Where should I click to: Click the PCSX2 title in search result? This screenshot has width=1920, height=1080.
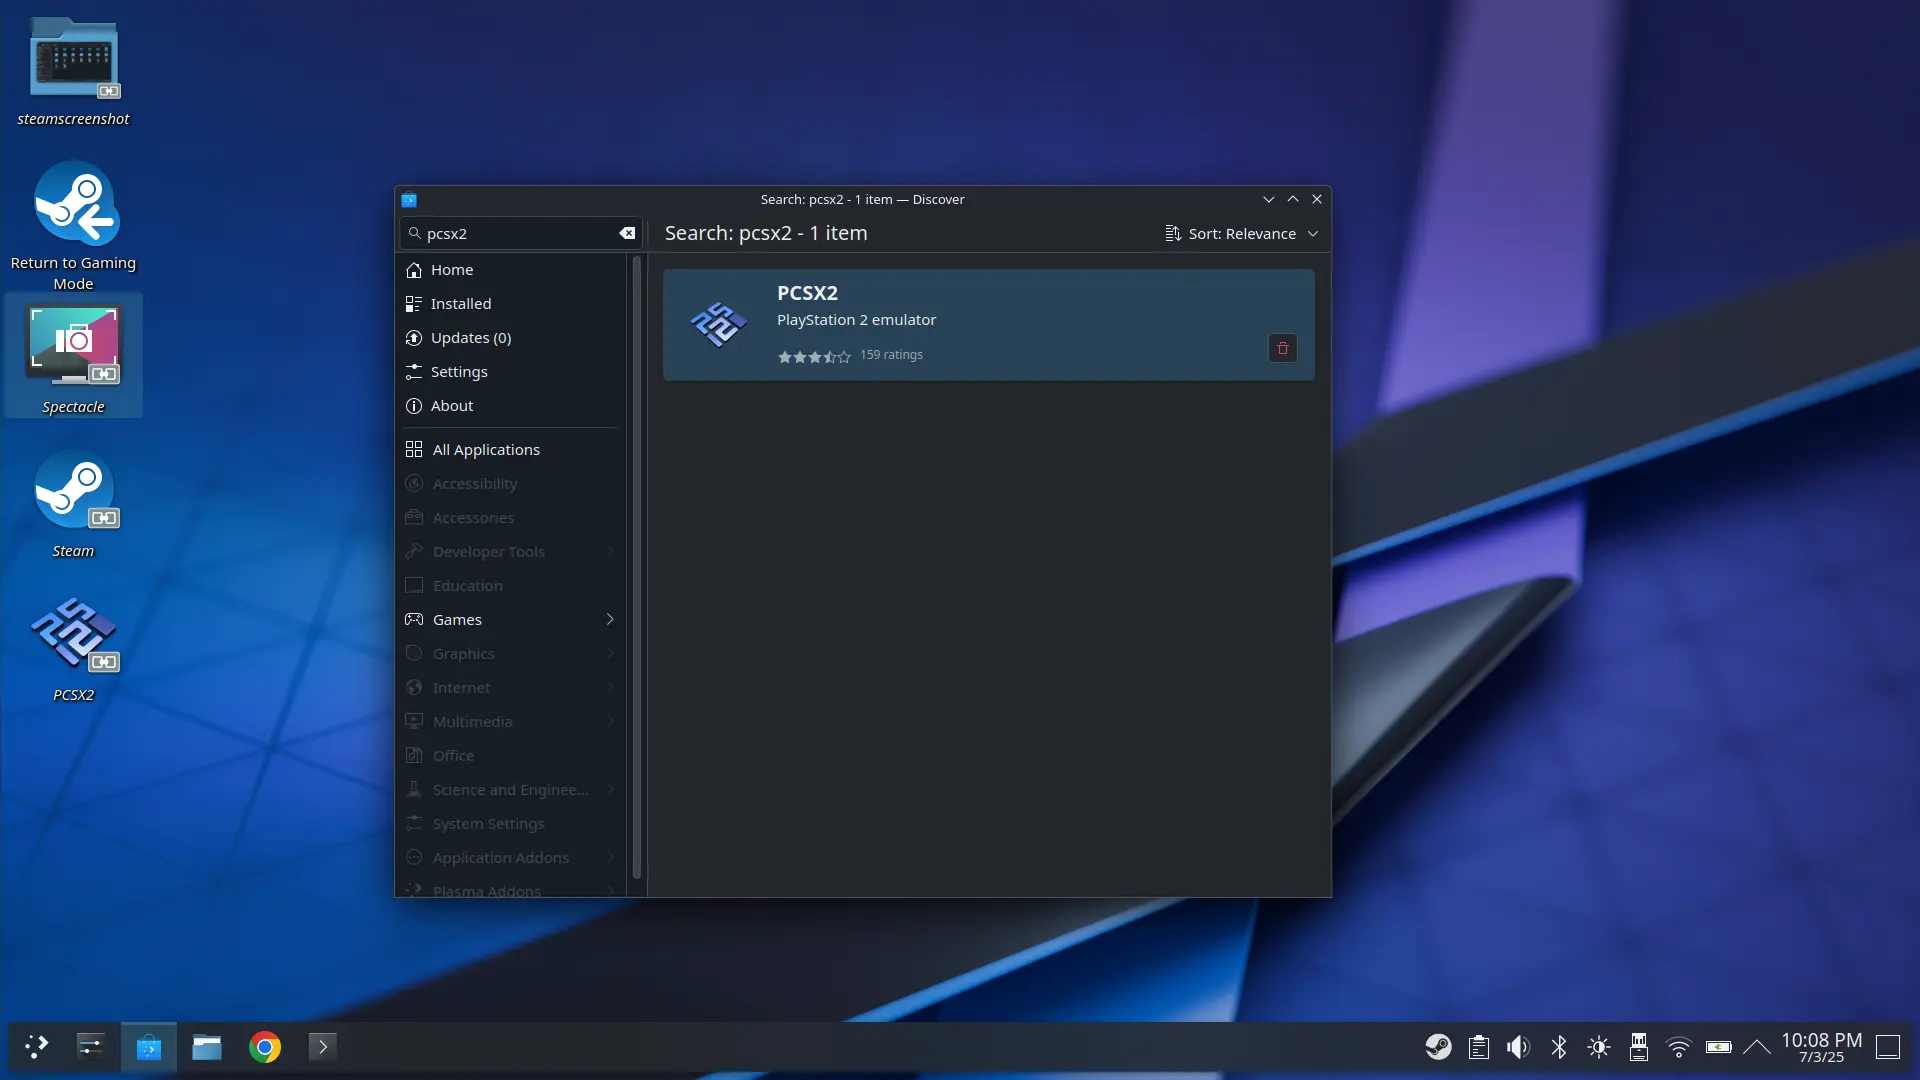tap(807, 293)
